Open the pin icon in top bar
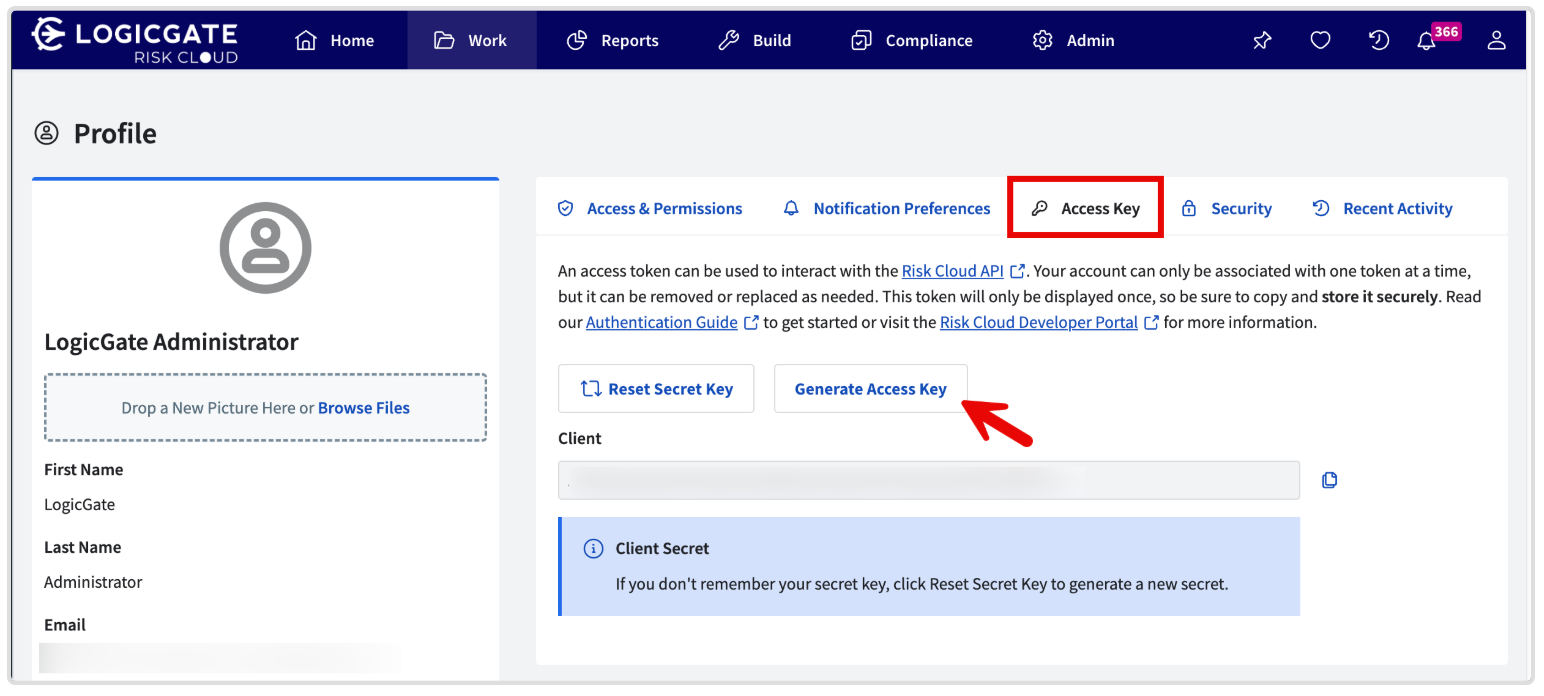This screenshot has width=1544, height=696. (1262, 40)
